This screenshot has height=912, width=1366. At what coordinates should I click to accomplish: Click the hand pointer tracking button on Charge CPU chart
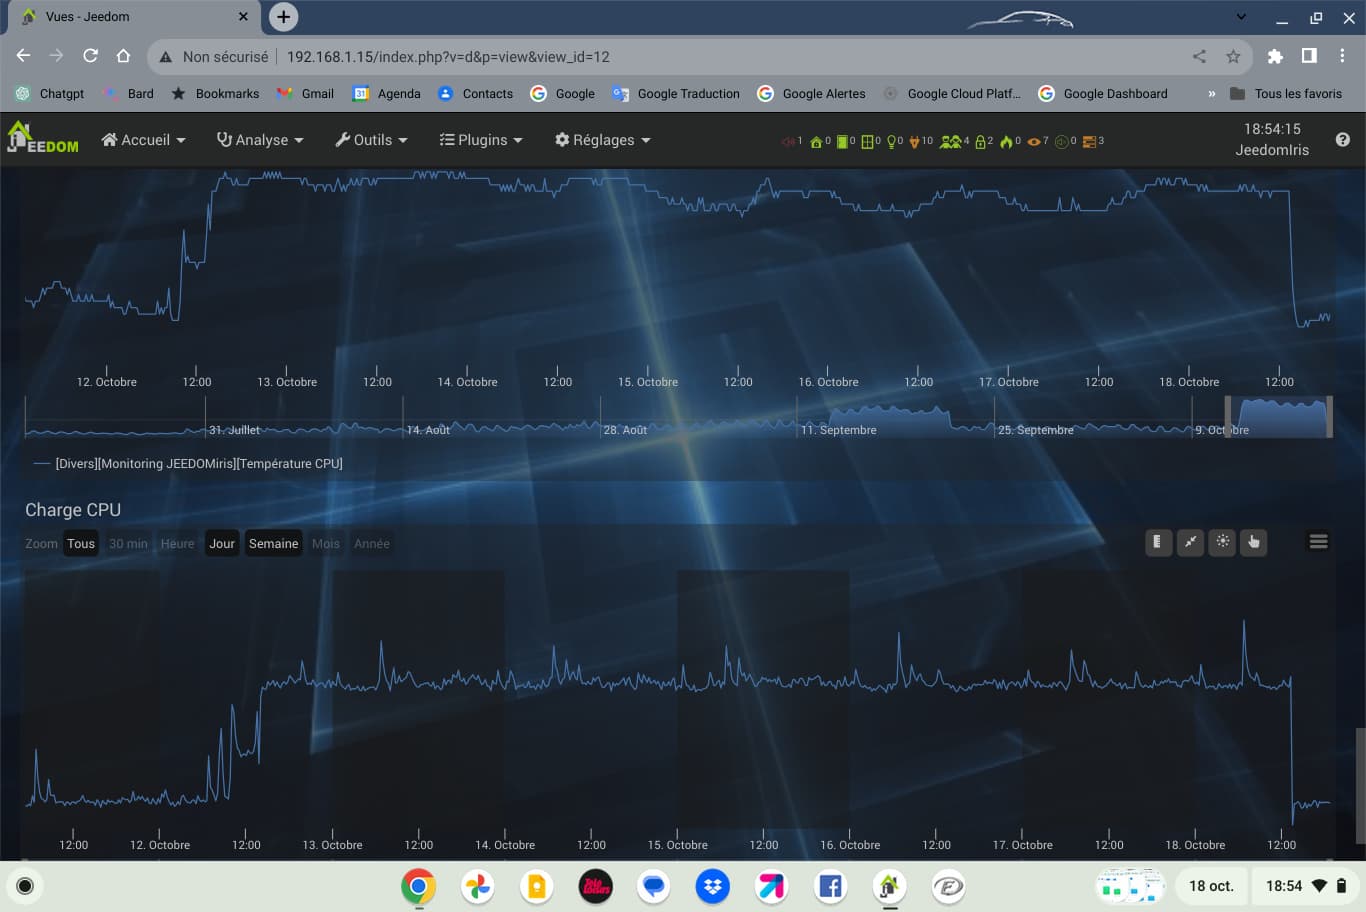tap(1254, 542)
